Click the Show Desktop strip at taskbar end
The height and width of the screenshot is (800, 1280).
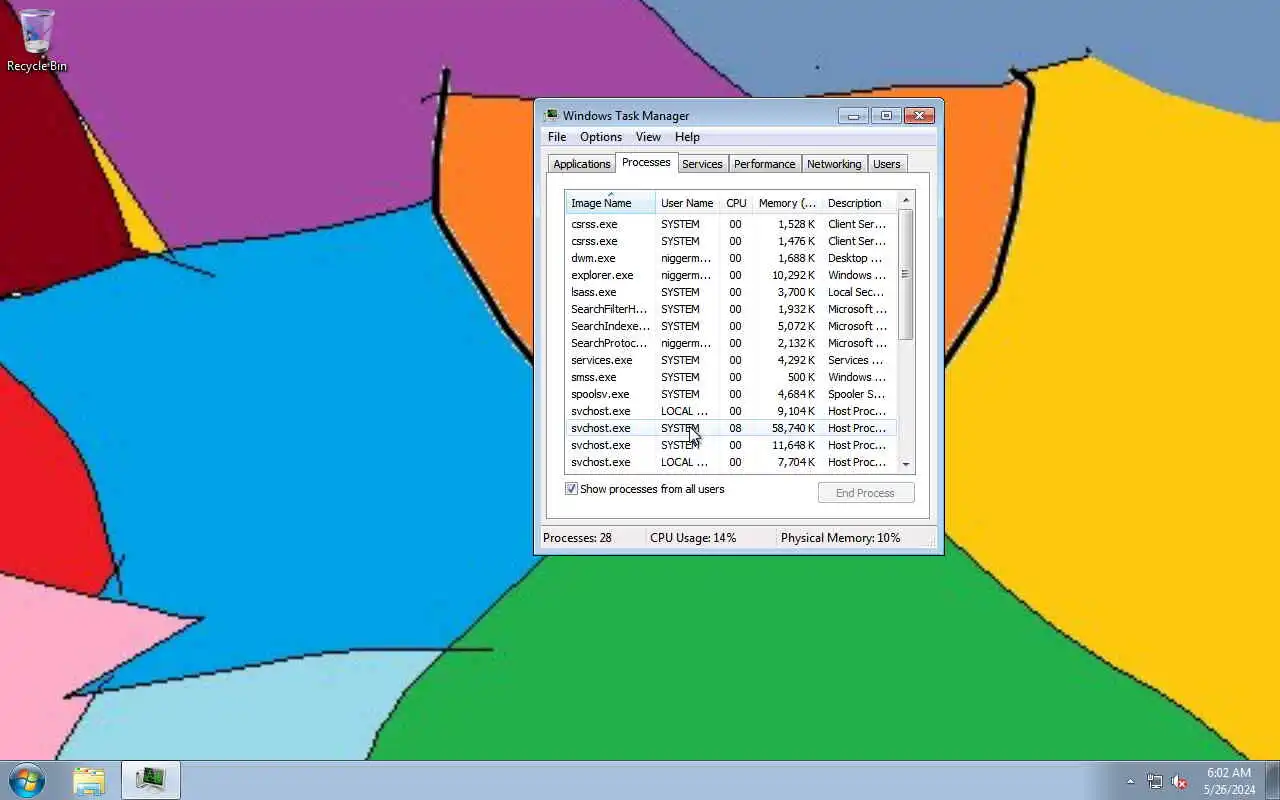pyautogui.click(x=1272, y=780)
